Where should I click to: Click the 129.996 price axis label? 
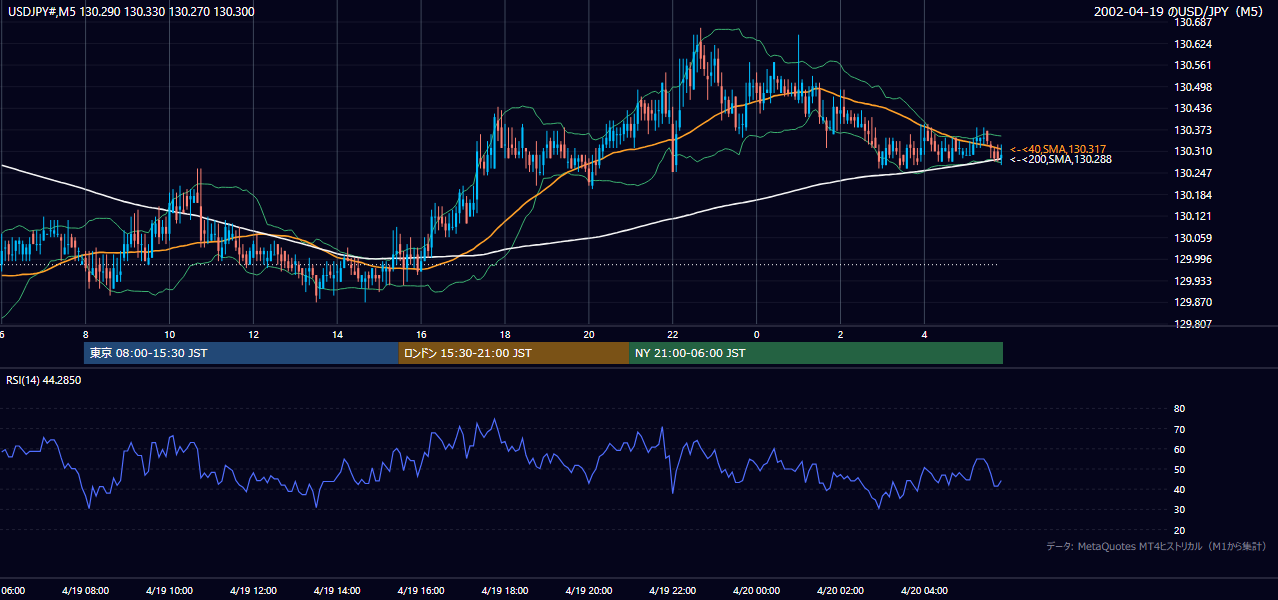tap(1192, 259)
